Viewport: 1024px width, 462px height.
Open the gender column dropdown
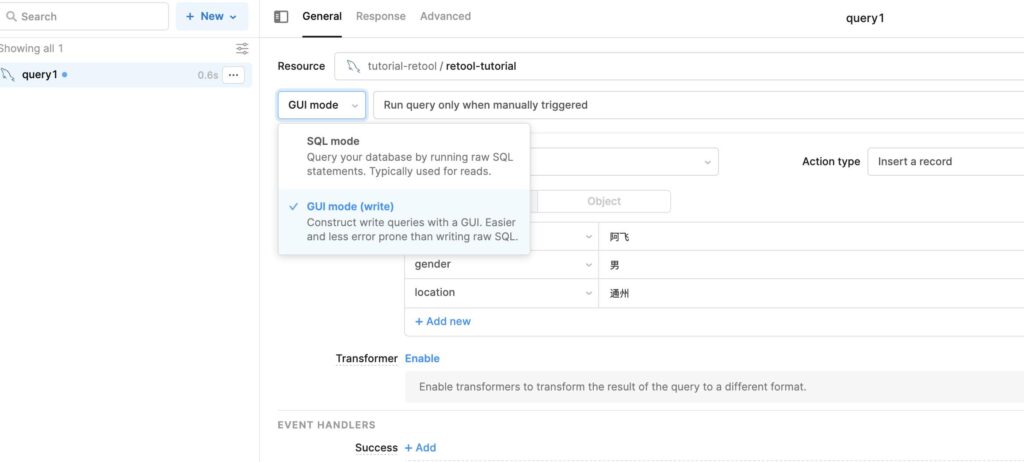click(502, 265)
